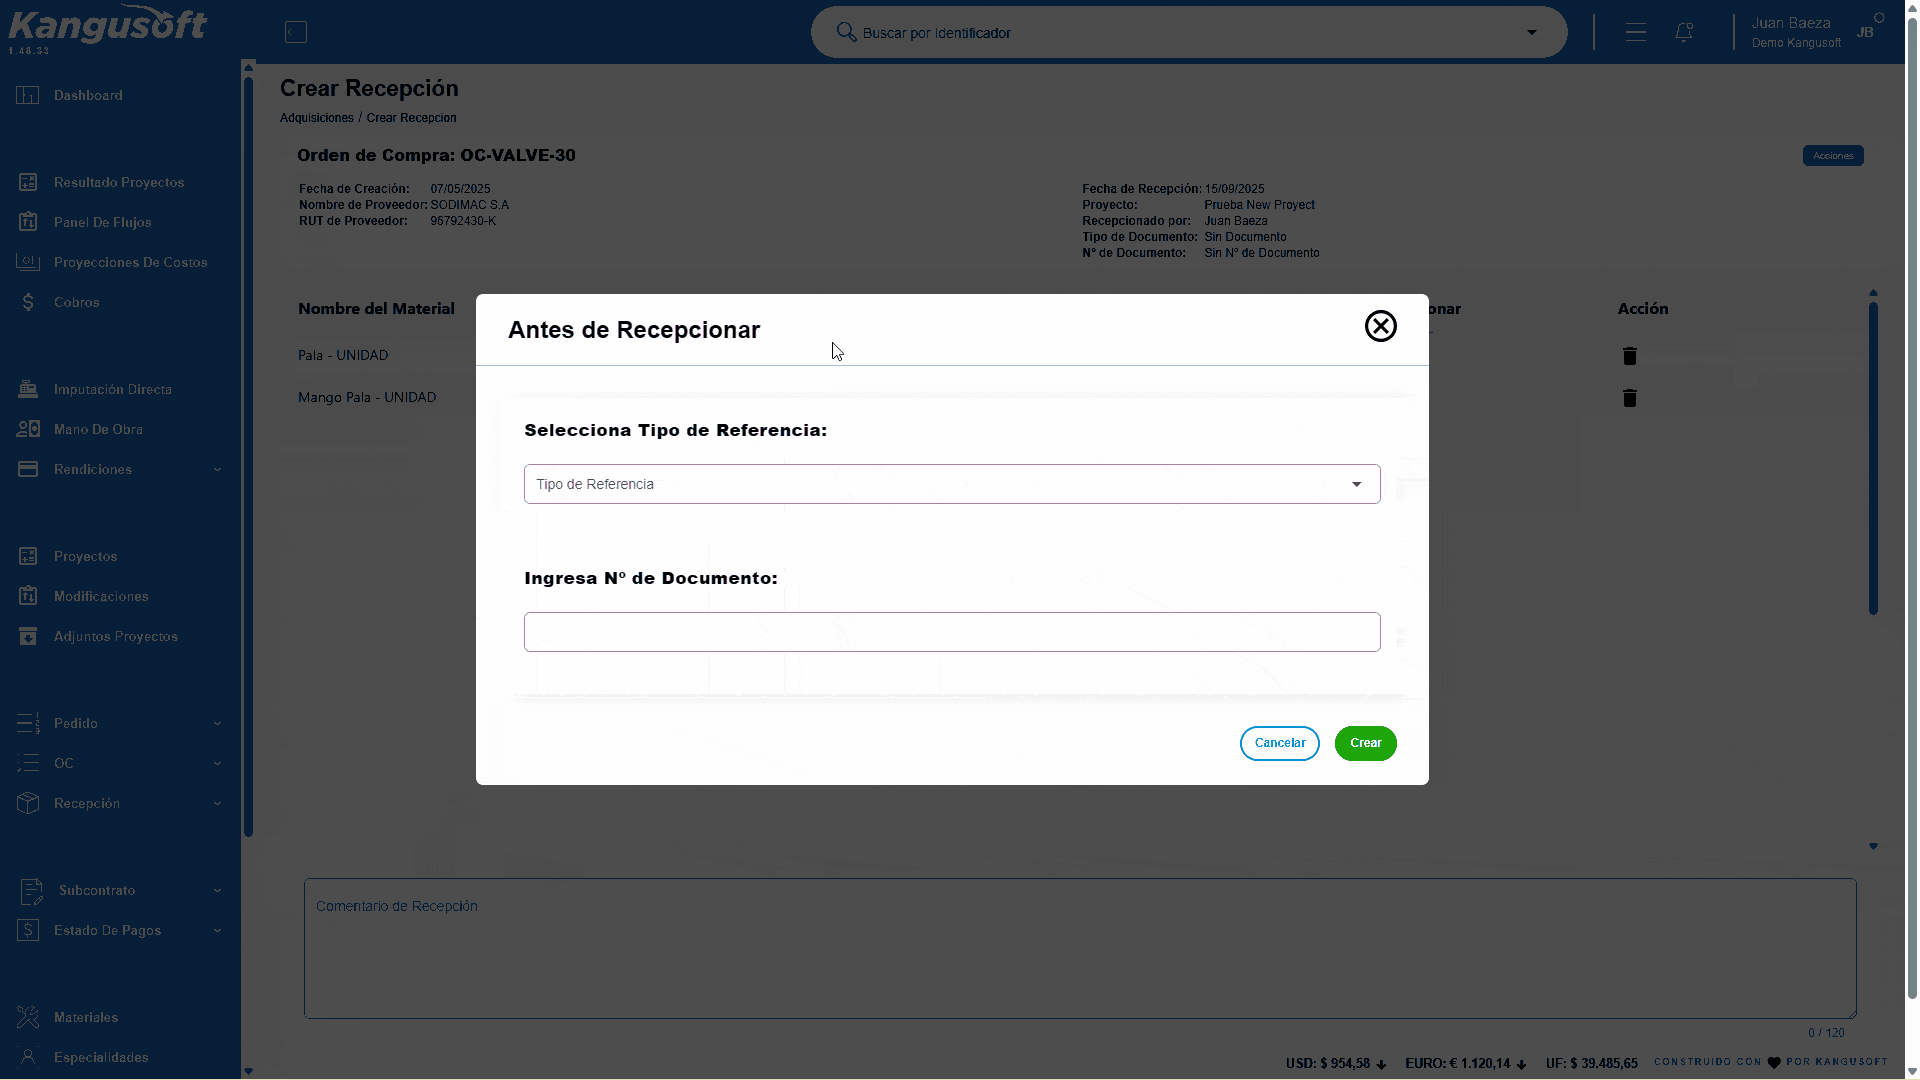
Task: Open the EURO rate arrow
Action: click(x=1522, y=1064)
